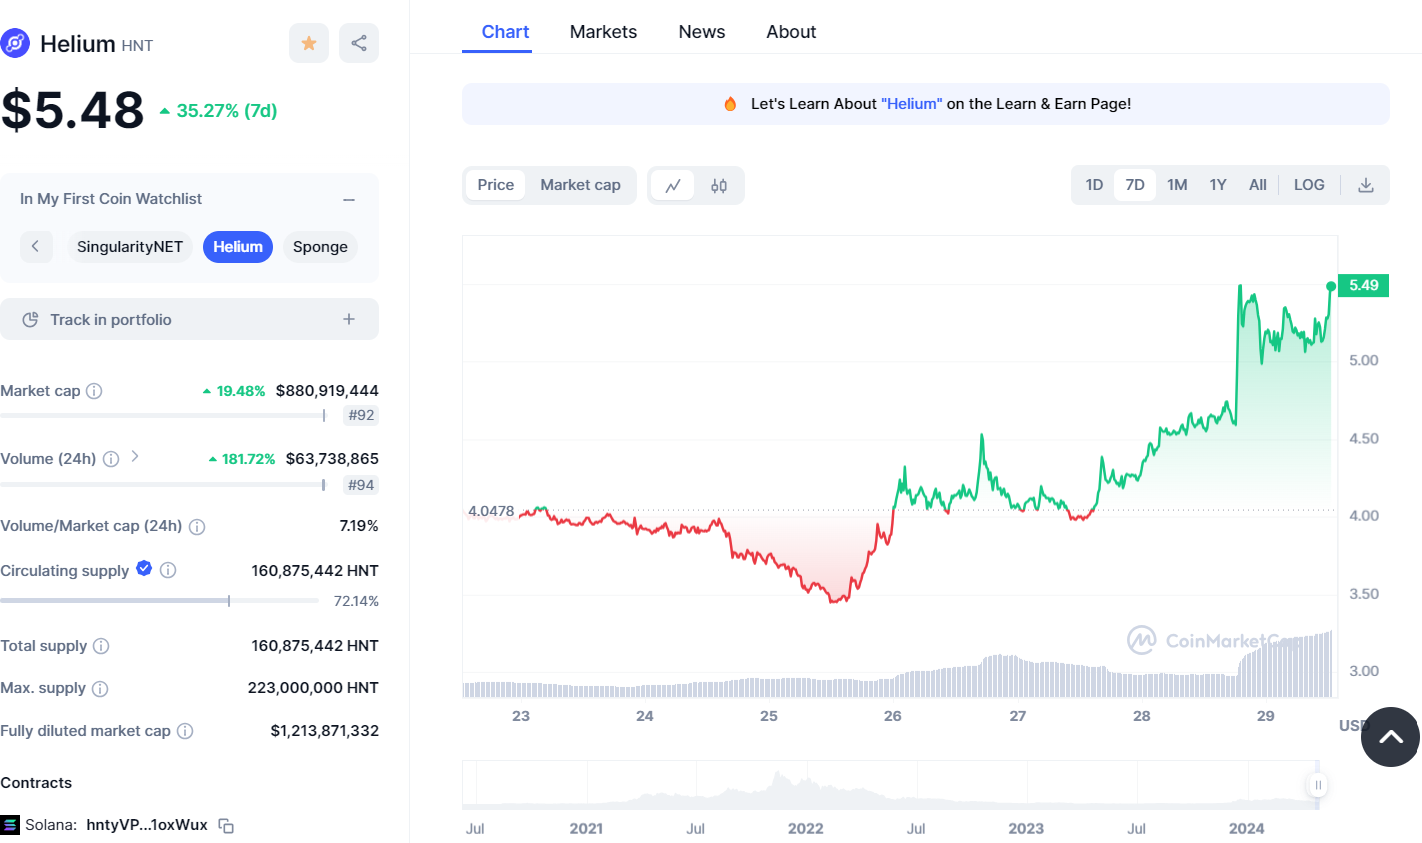Click Solana contract address hntyVP...1oxWux
1422x843 pixels.
[x=147, y=825]
